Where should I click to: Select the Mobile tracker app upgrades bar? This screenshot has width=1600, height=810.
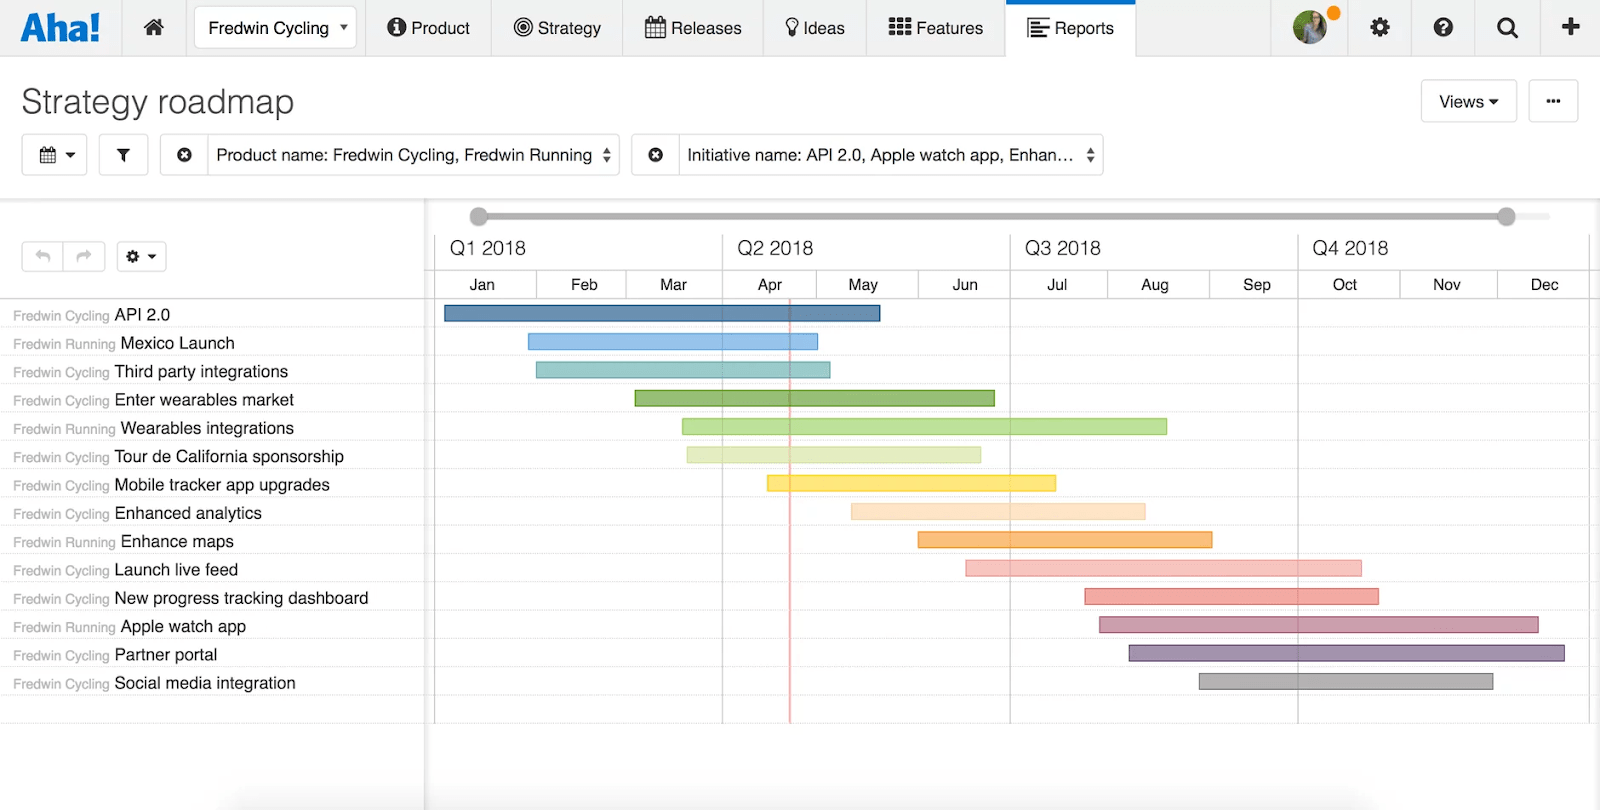point(911,483)
